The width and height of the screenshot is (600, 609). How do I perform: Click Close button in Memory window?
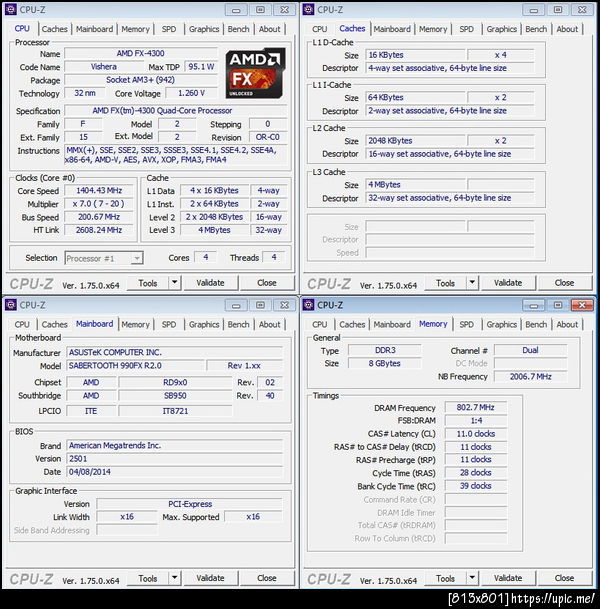pyautogui.click(x=565, y=578)
